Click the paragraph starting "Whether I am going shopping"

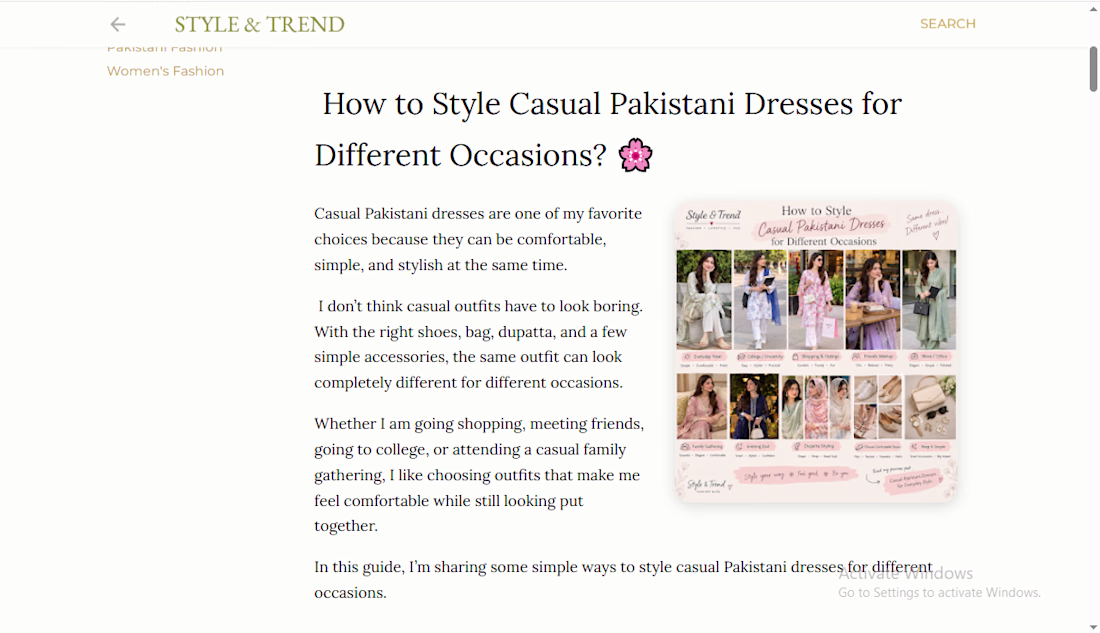(479, 475)
